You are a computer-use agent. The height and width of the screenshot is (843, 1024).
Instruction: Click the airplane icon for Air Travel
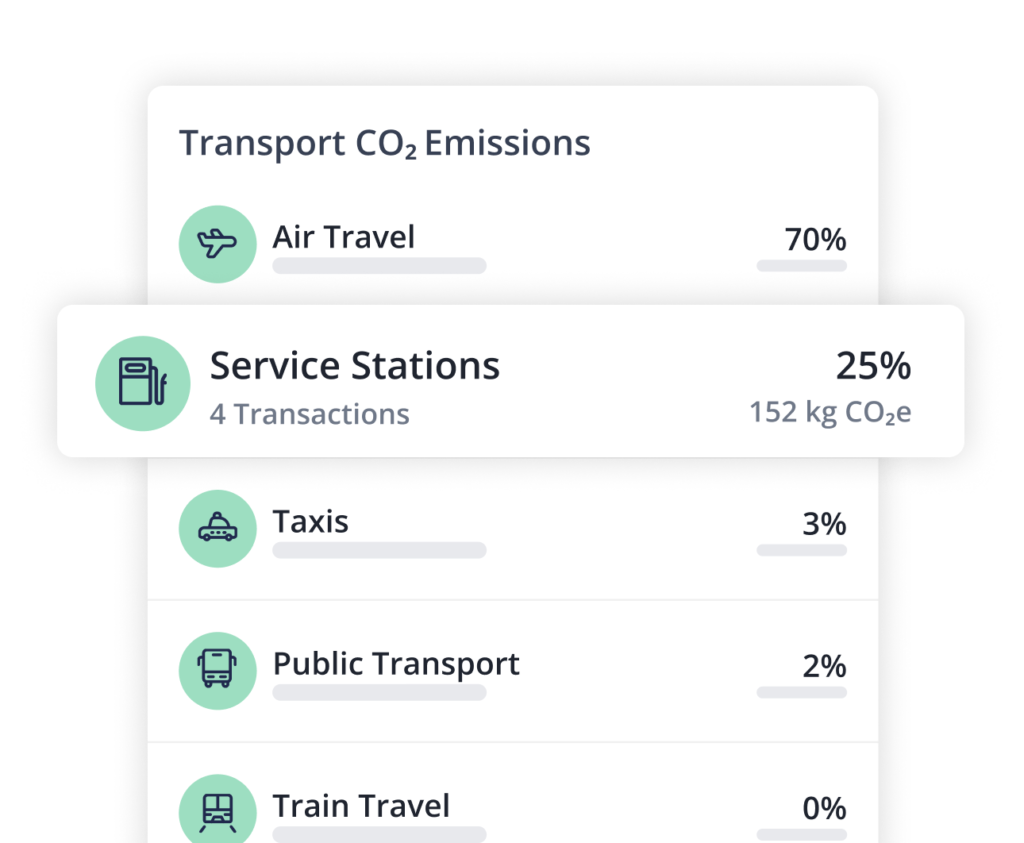click(217, 243)
